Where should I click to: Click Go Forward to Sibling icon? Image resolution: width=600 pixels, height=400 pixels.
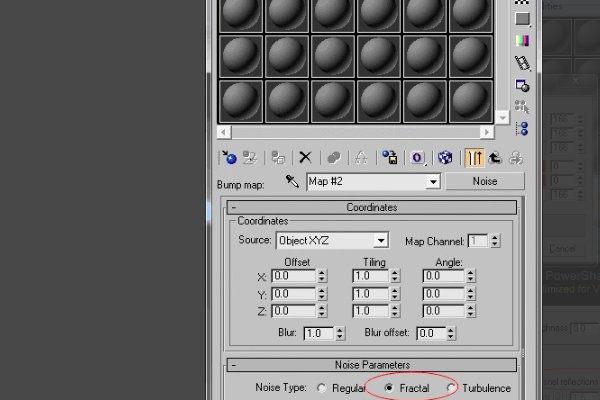[516, 157]
